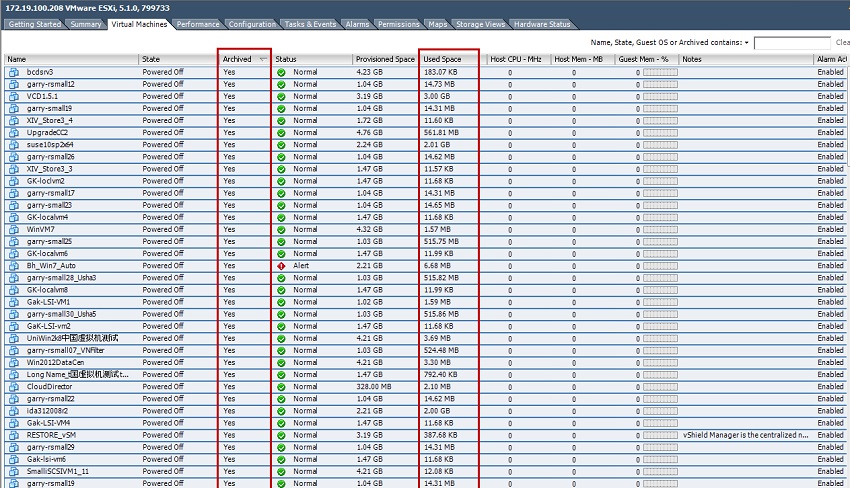This screenshot has width=850, height=488.
Task: Click green status icon in VCD1.5.1 row
Action: pyautogui.click(x=281, y=97)
